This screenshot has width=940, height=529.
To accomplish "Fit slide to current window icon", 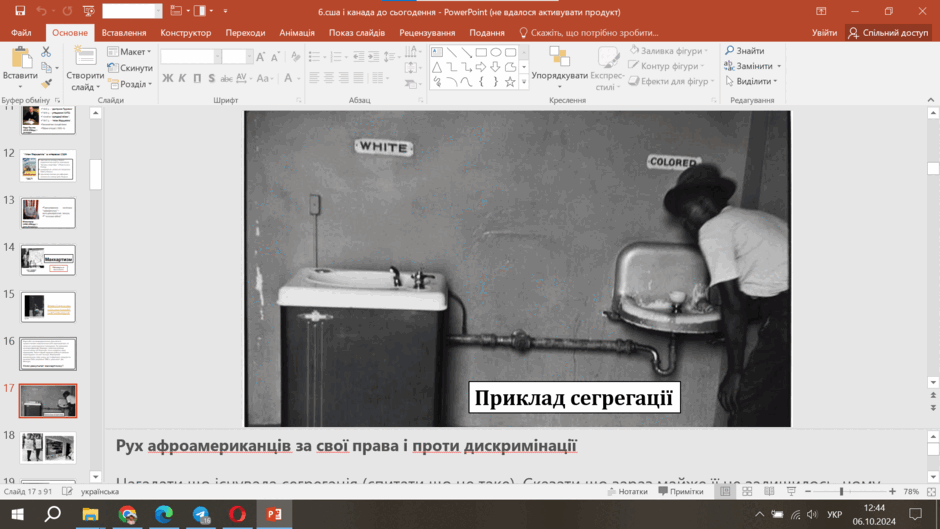I will pos(931,491).
